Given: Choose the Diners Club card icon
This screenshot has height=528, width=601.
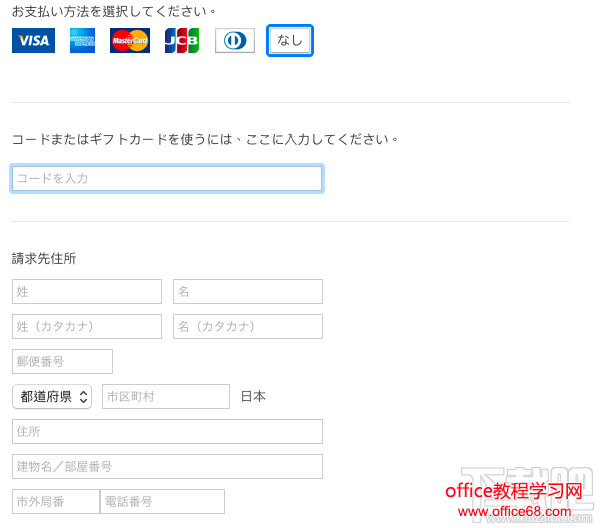Looking at the screenshot, I should 235,41.
